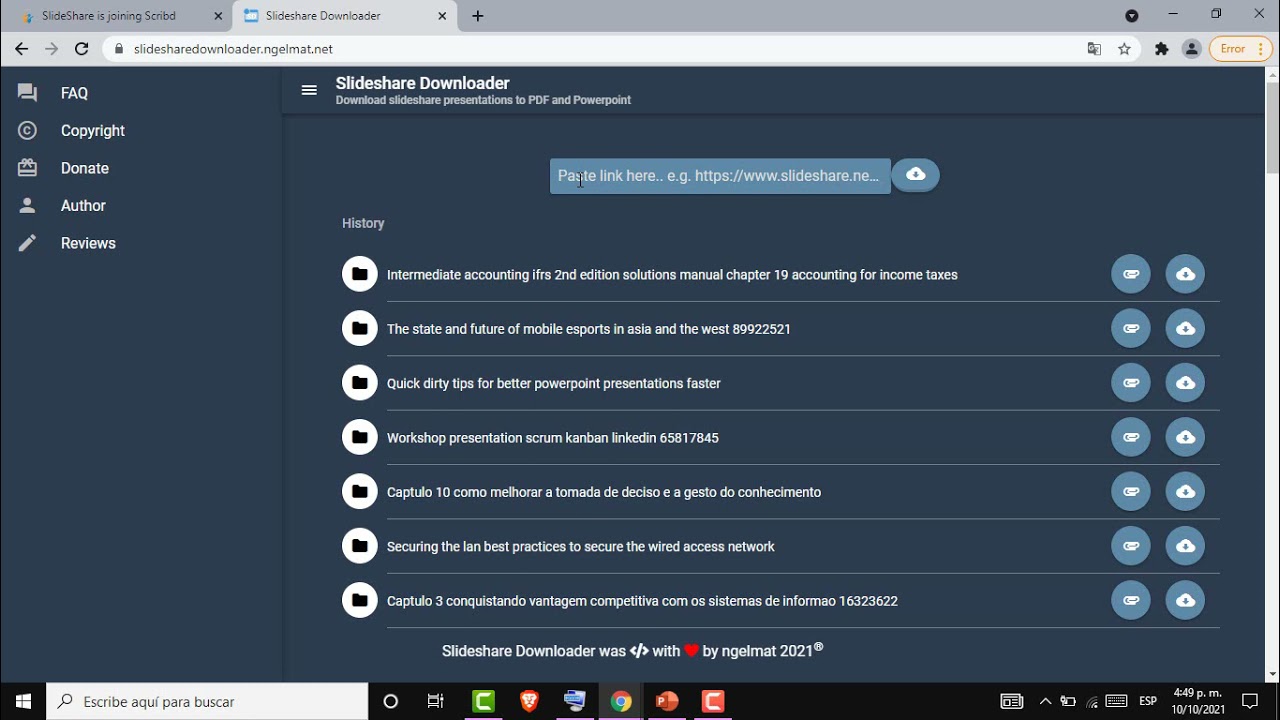Image resolution: width=1280 pixels, height=720 pixels.
Task: Open the hamburger menu beside Slideshare Downloader
Action: [x=309, y=90]
